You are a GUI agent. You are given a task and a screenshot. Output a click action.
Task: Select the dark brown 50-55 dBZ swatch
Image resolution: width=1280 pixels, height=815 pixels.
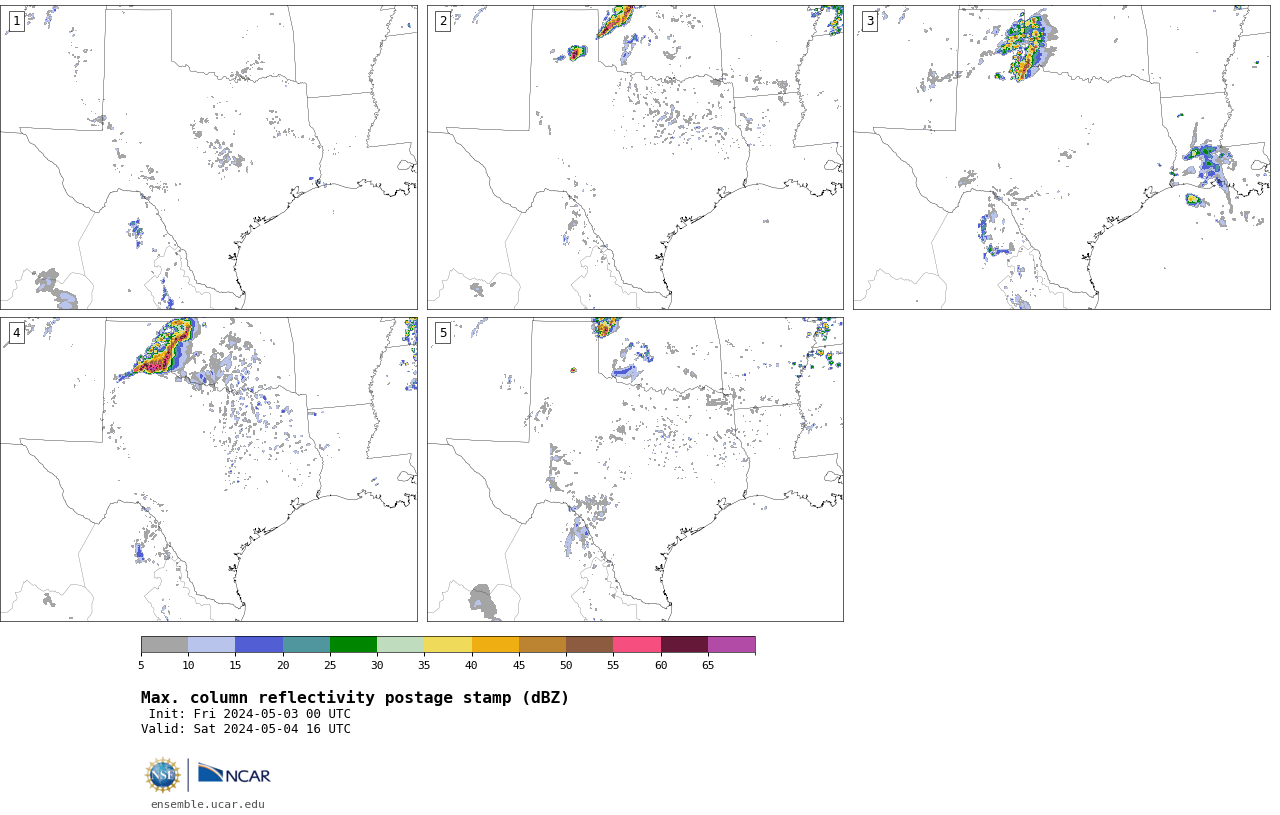[589, 645]
